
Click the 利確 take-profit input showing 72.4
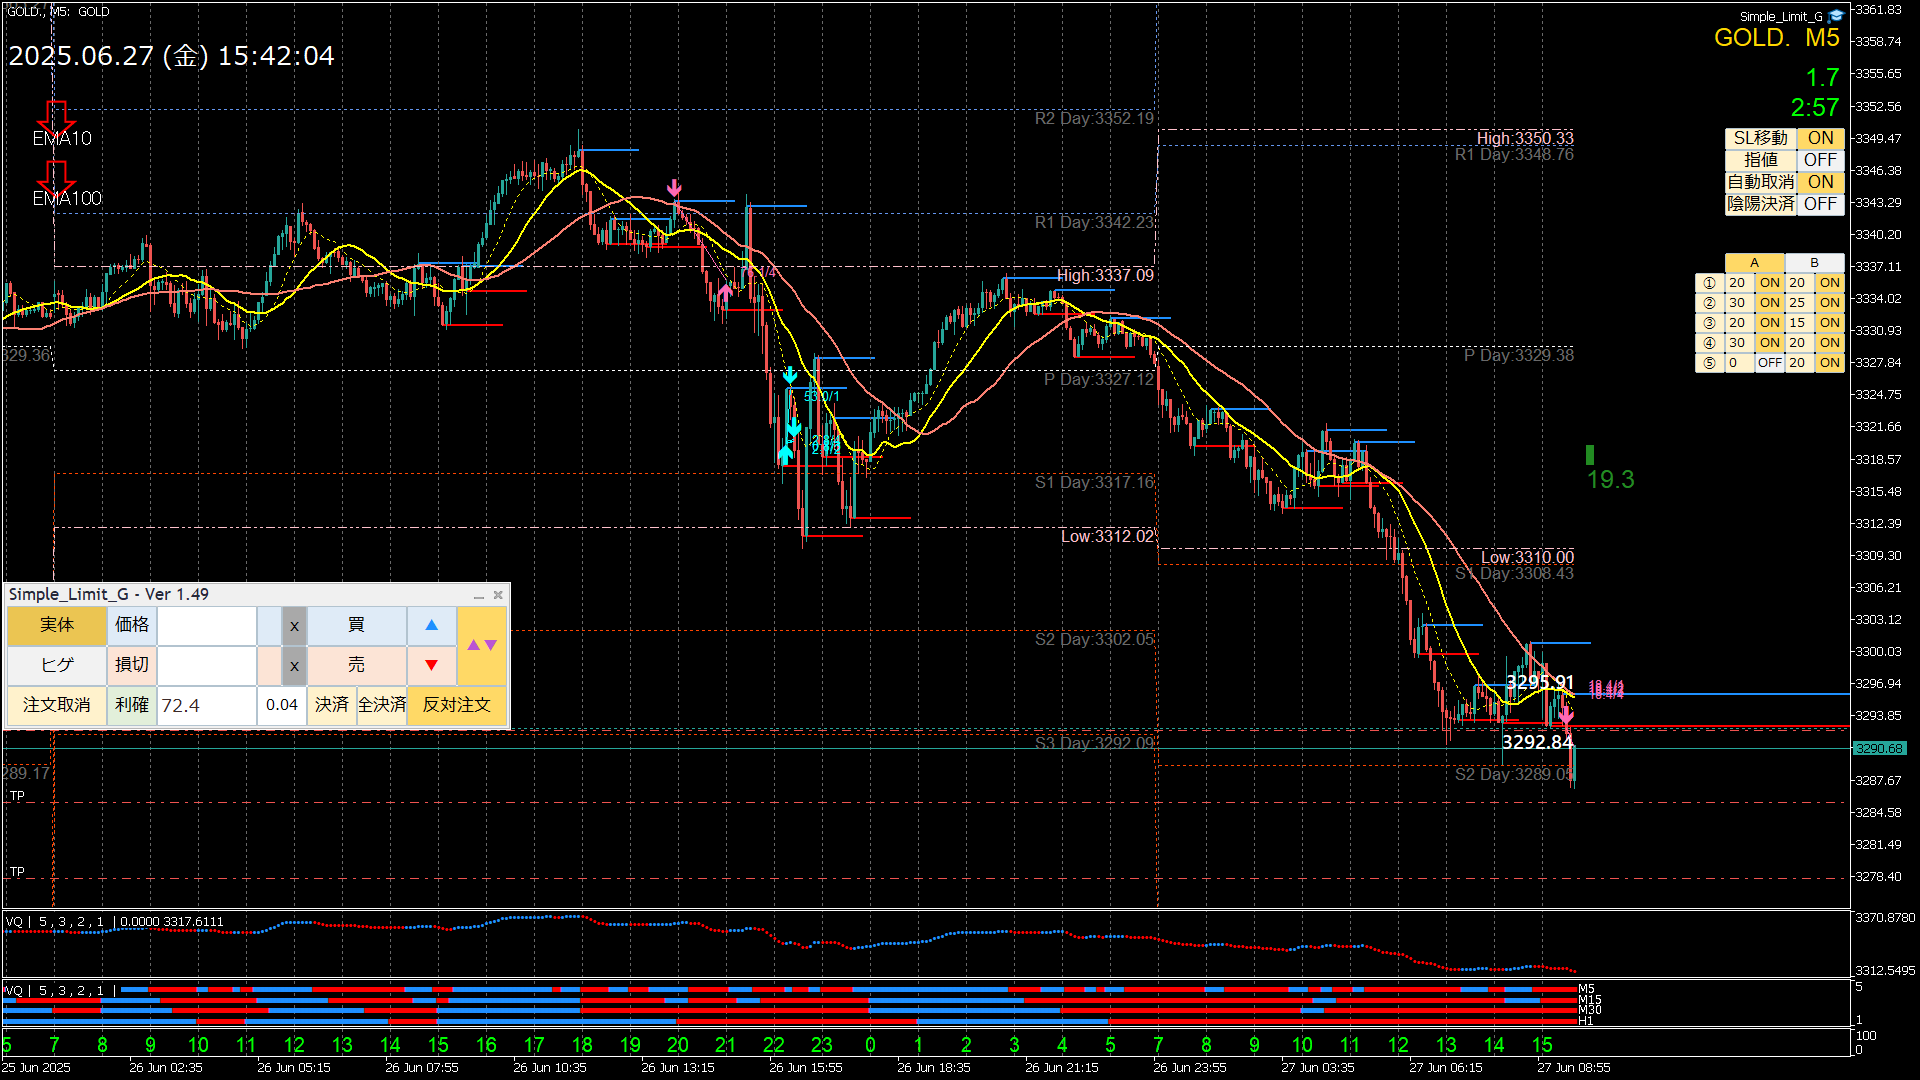(x=206, y=705)
